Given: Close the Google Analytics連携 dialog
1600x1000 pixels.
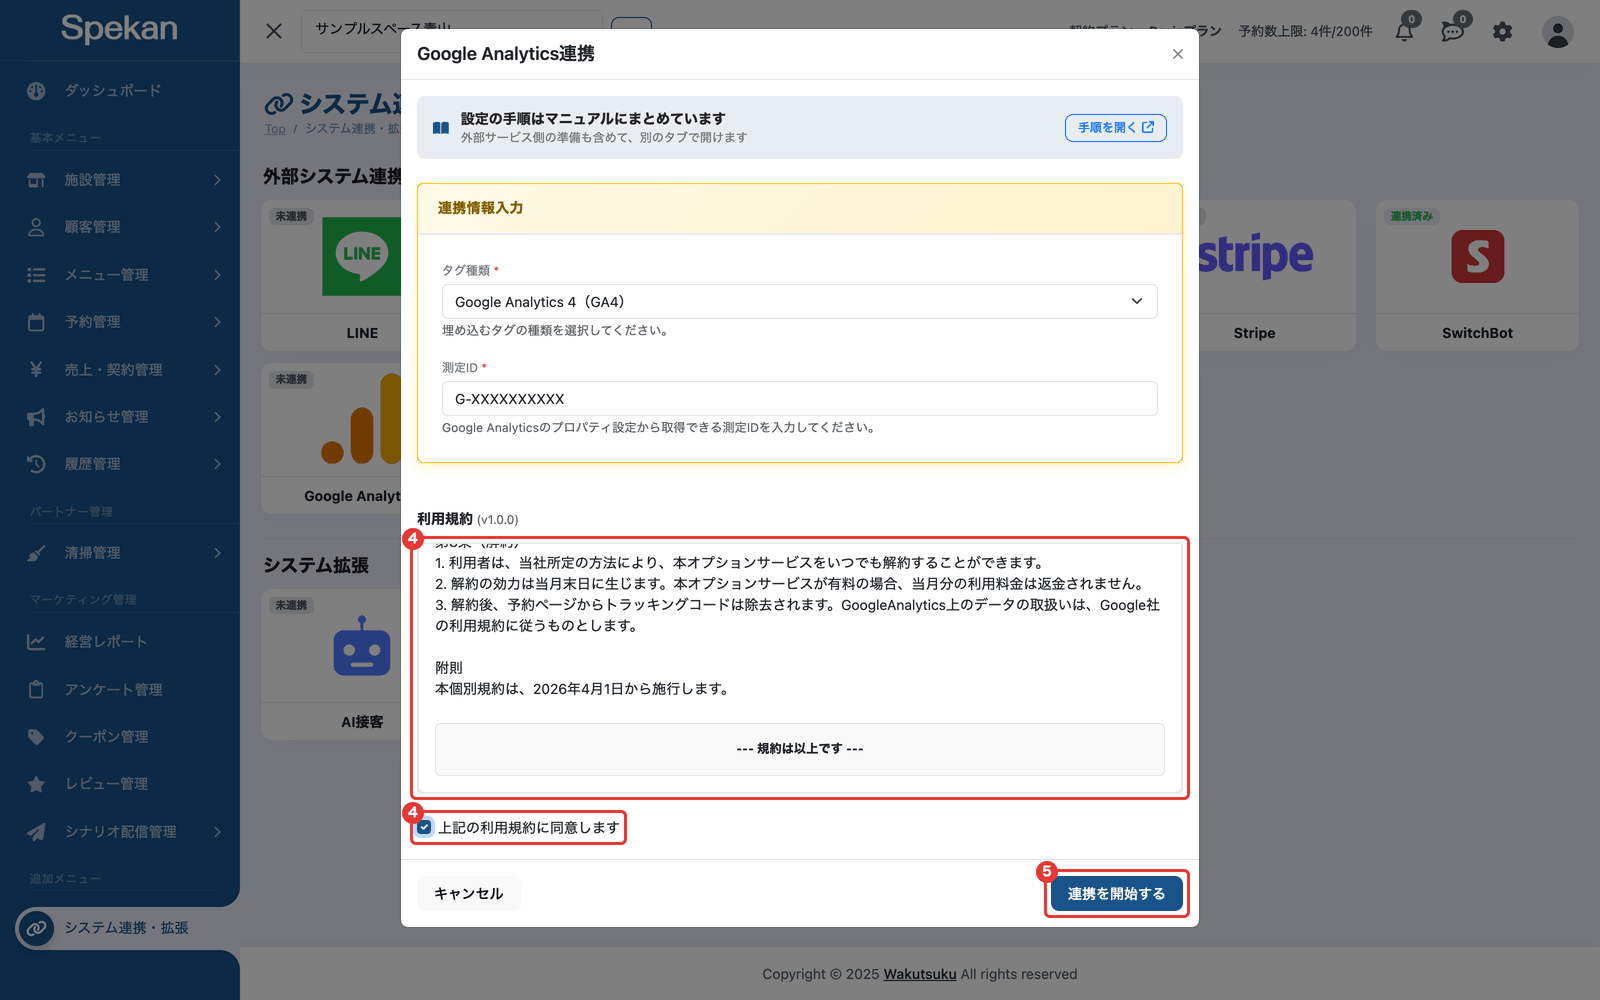Looking at the screenshot, I should pos(1178,54).
